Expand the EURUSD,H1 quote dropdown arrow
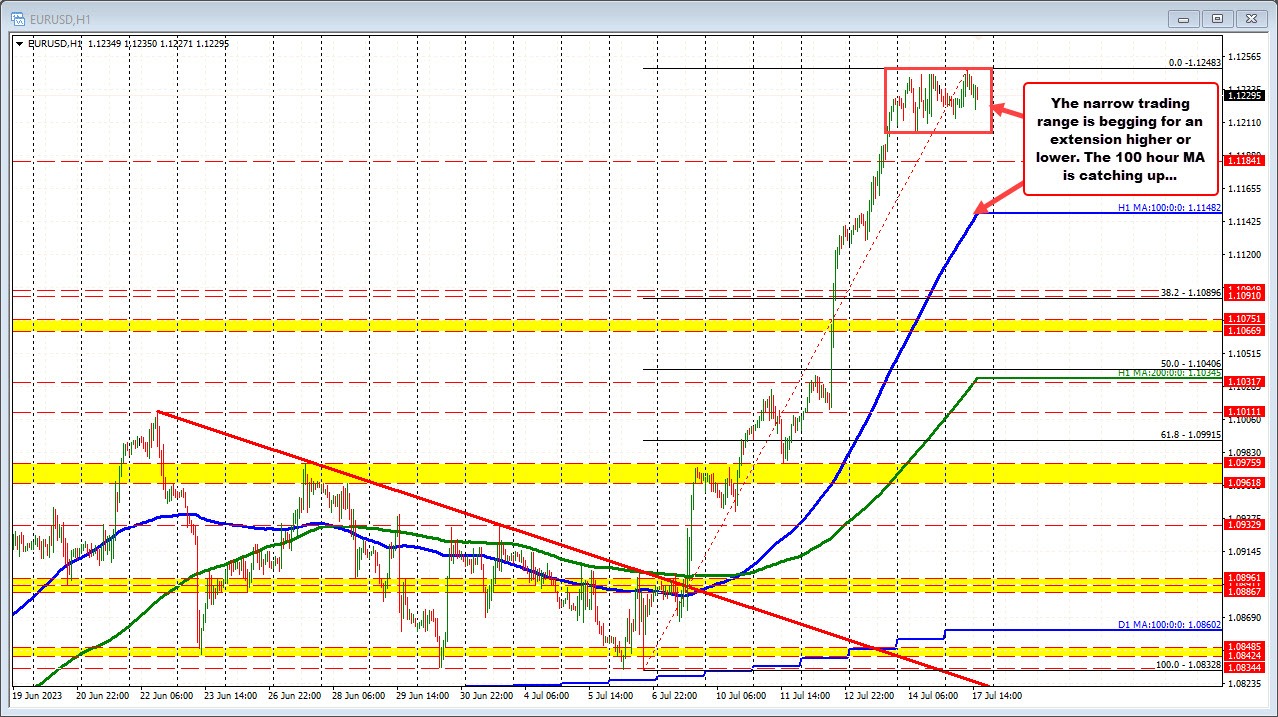Viewport: 1278px width, 717px height. pos(19,44)
